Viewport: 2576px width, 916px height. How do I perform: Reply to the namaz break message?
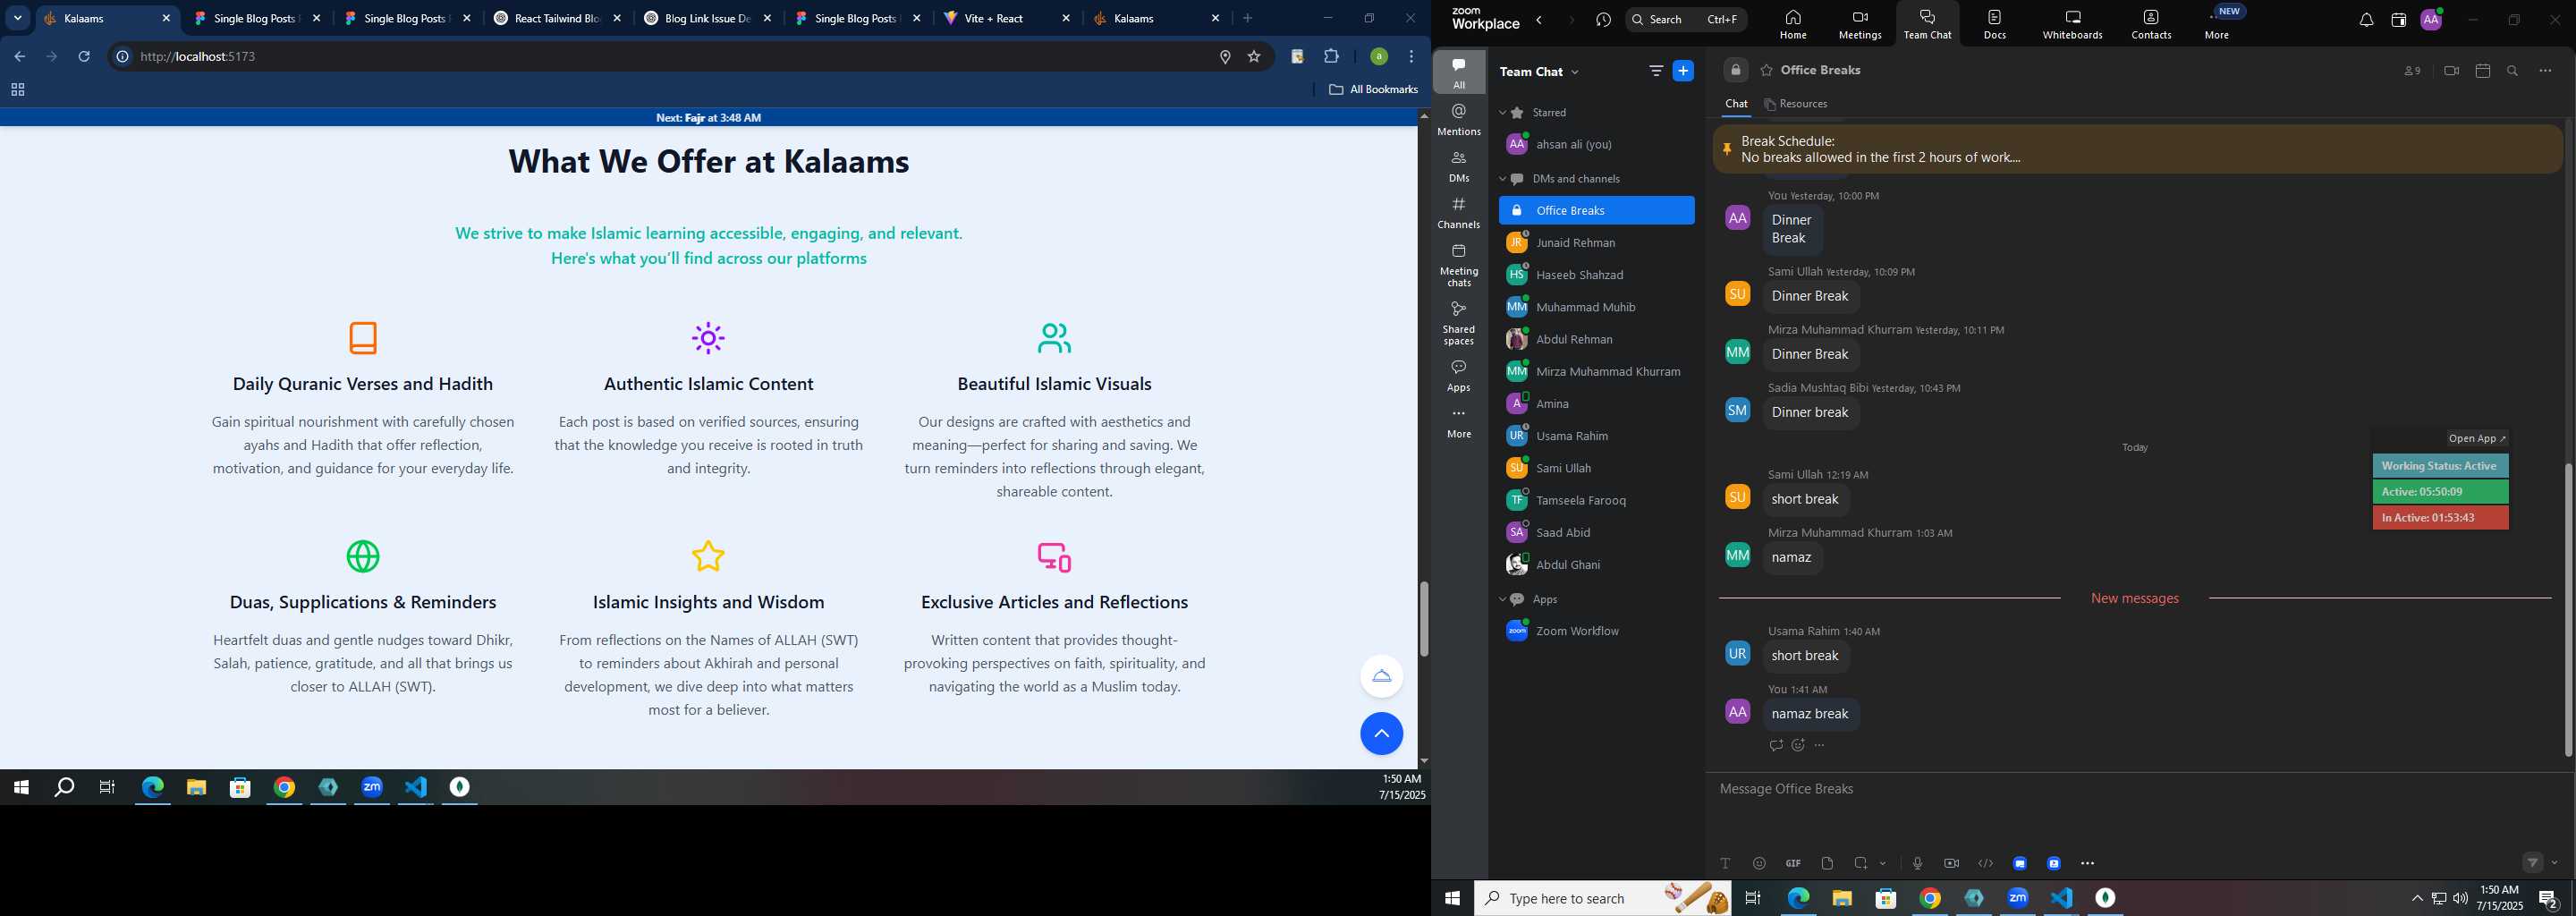(x=1776, y=745)
